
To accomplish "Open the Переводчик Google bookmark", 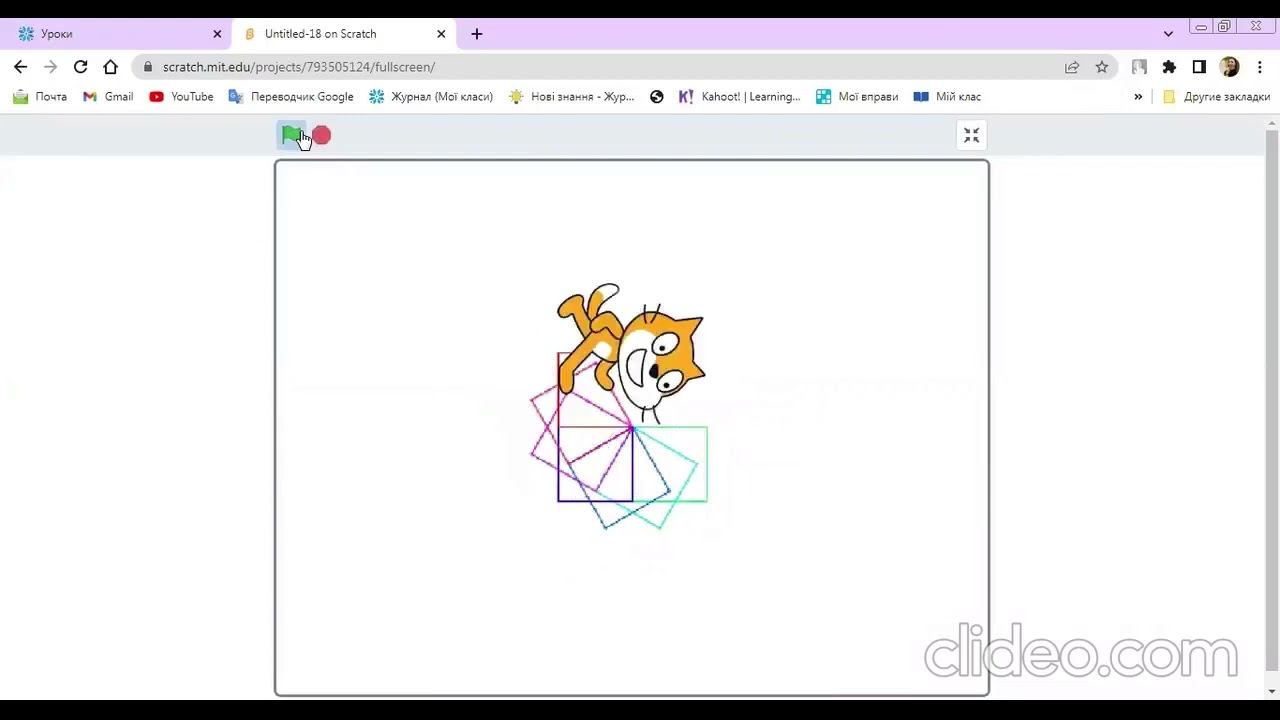I will [291, 97].
